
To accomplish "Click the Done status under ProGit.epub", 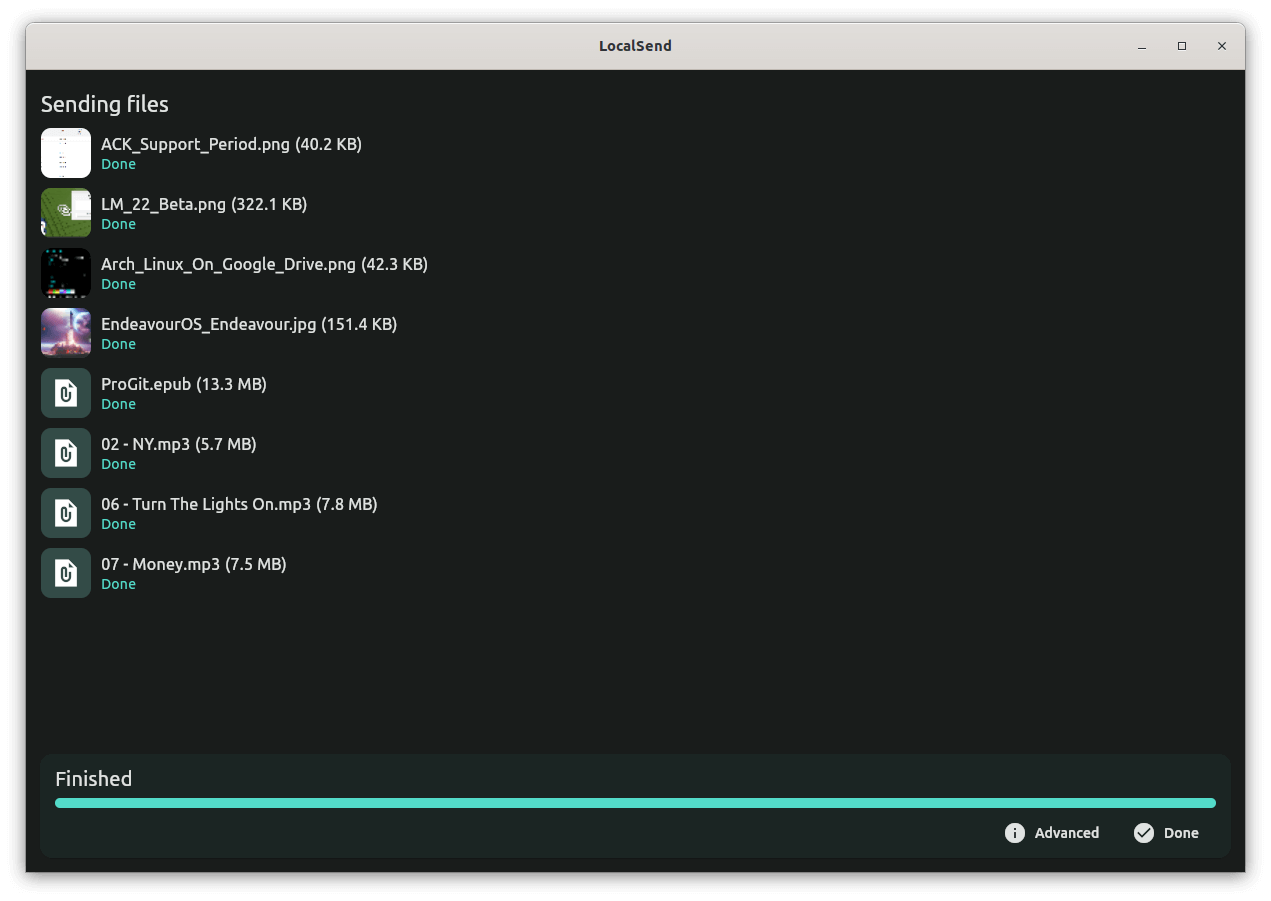I will click(x=118, y=403).
